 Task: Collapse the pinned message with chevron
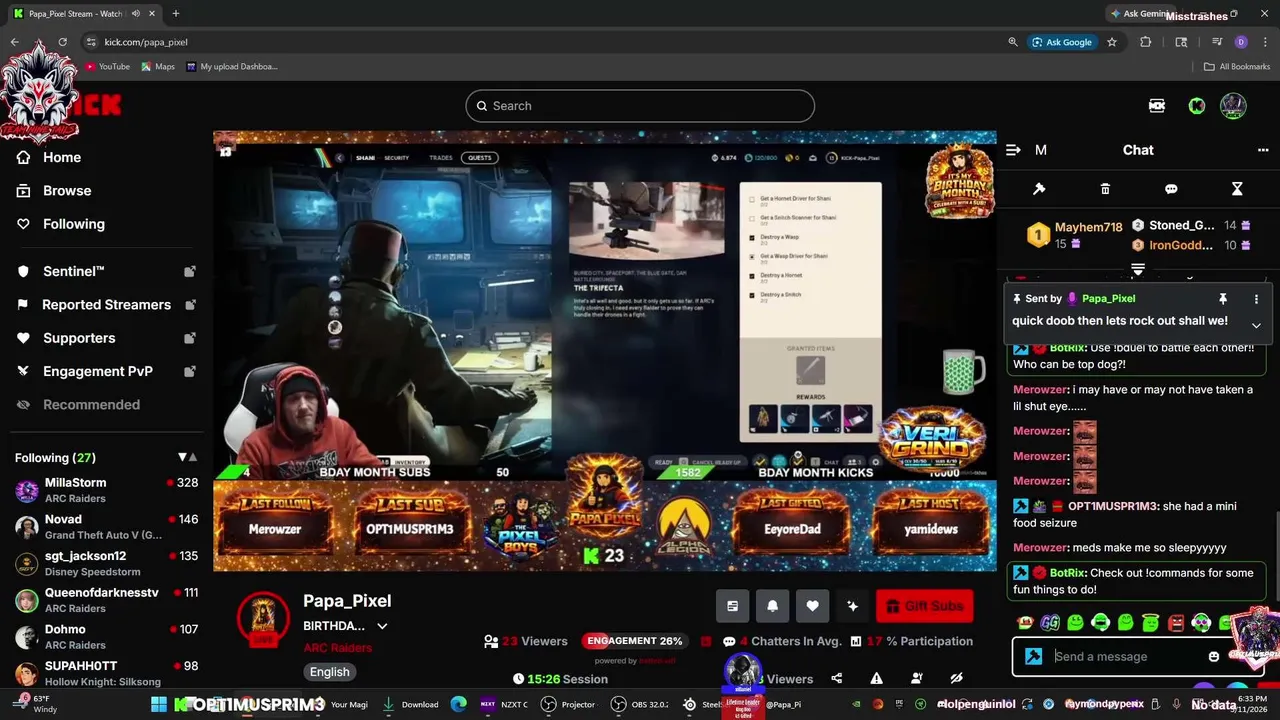coord(1256,325)
